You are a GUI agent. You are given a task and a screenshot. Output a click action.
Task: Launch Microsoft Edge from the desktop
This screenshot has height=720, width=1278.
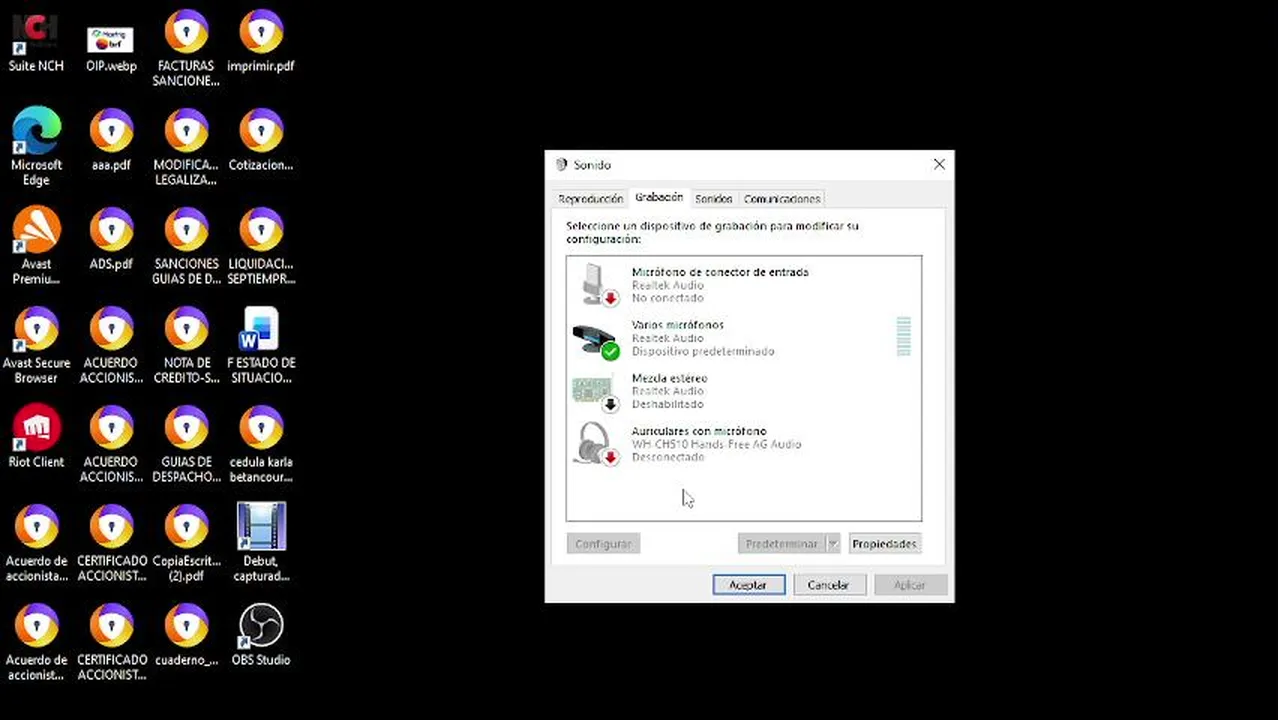point(36,148)
